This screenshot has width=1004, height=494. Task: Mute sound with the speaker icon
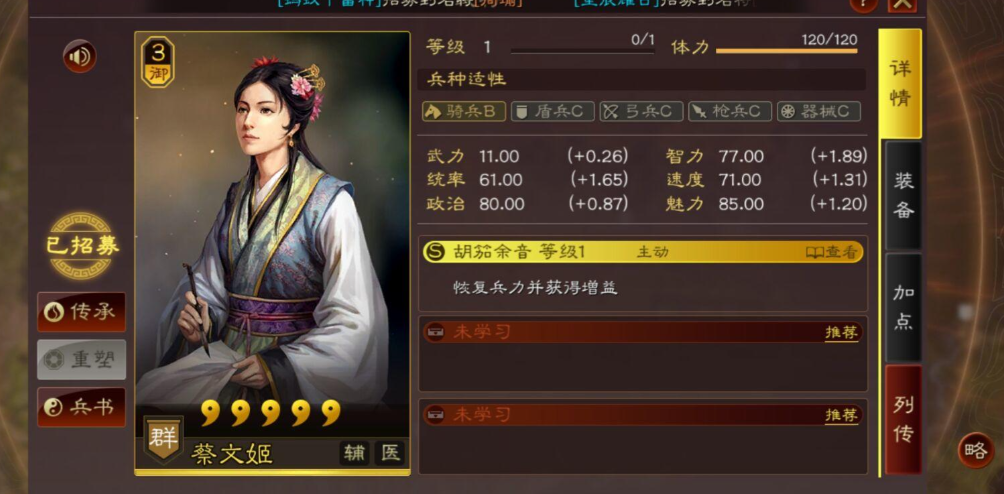pyautogui.click(x=80, y=56)
